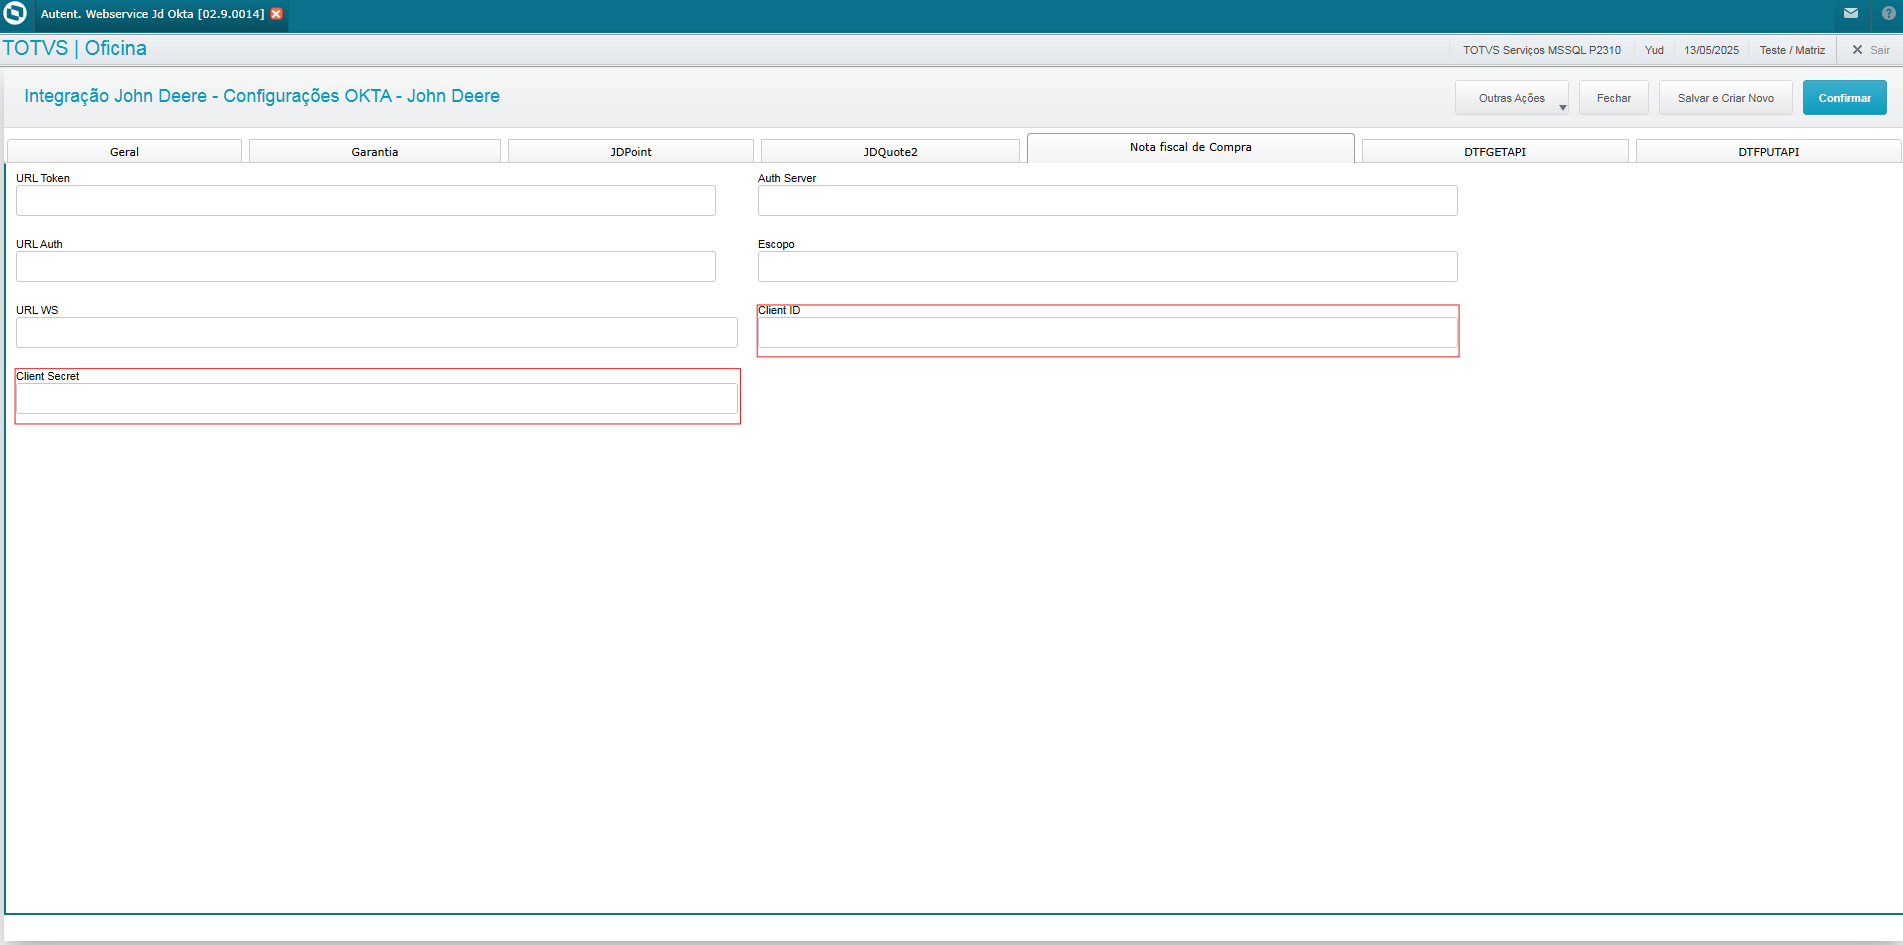Focus the Client Secret input field
Viewport: 1903px width, 945px height.
pos(377,399)
